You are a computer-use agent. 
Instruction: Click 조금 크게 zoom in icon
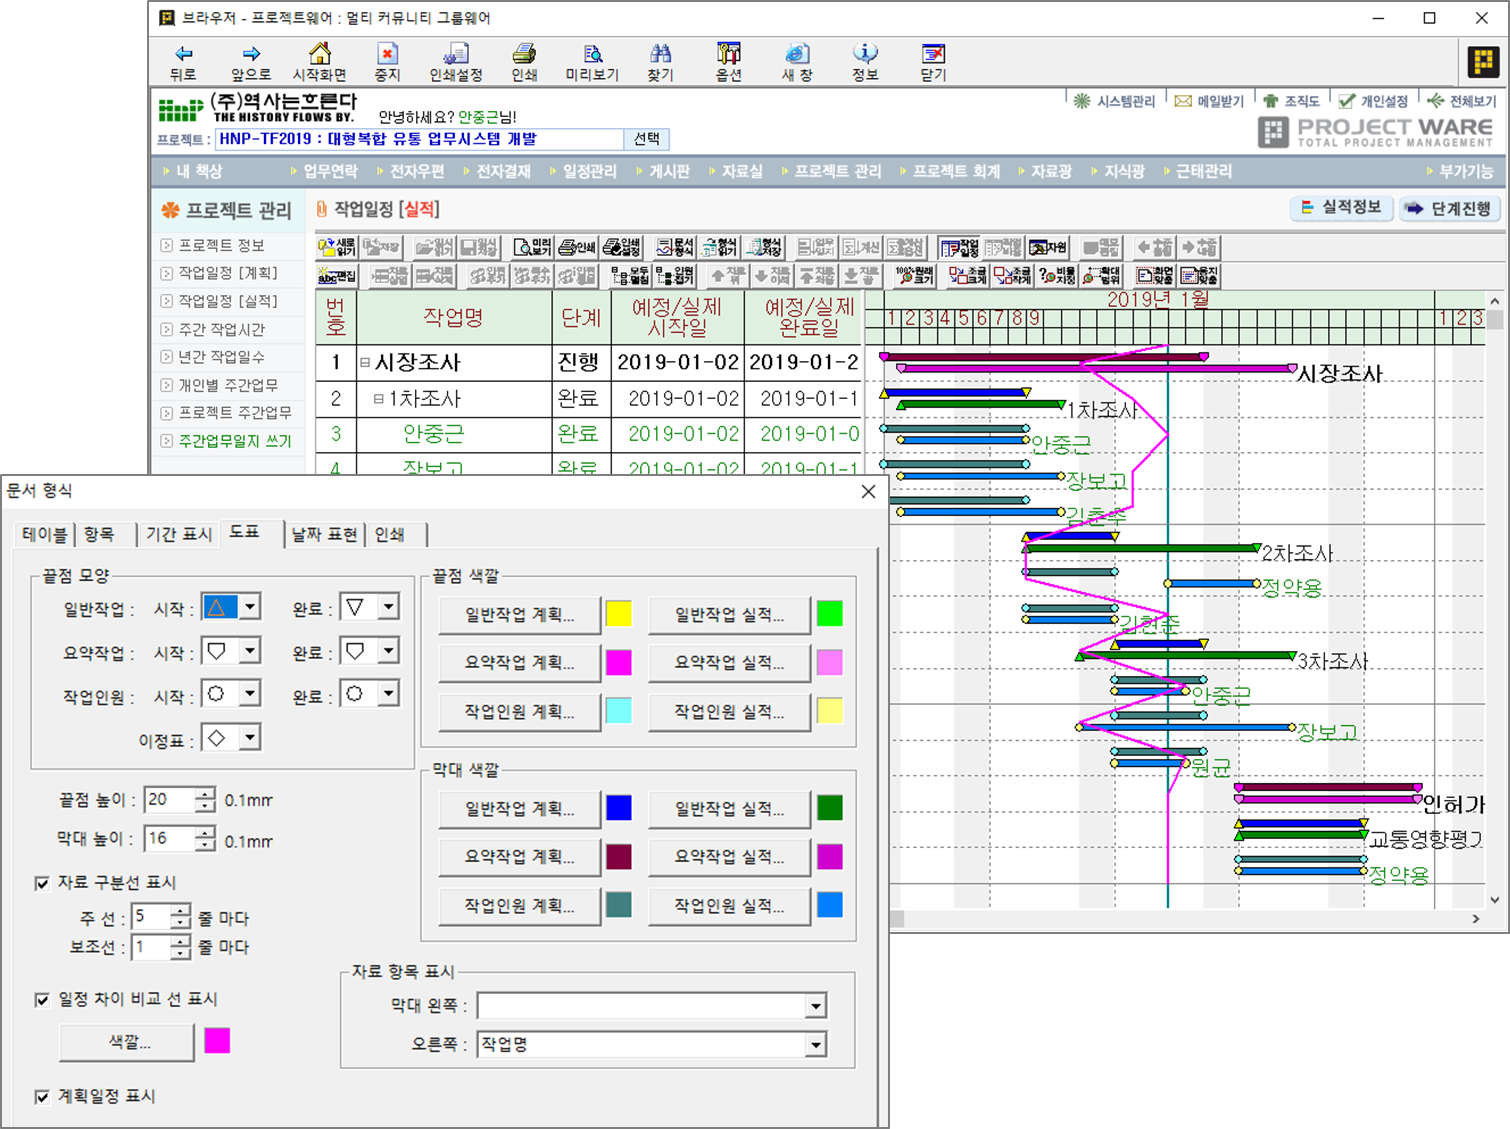pos(967,275)
